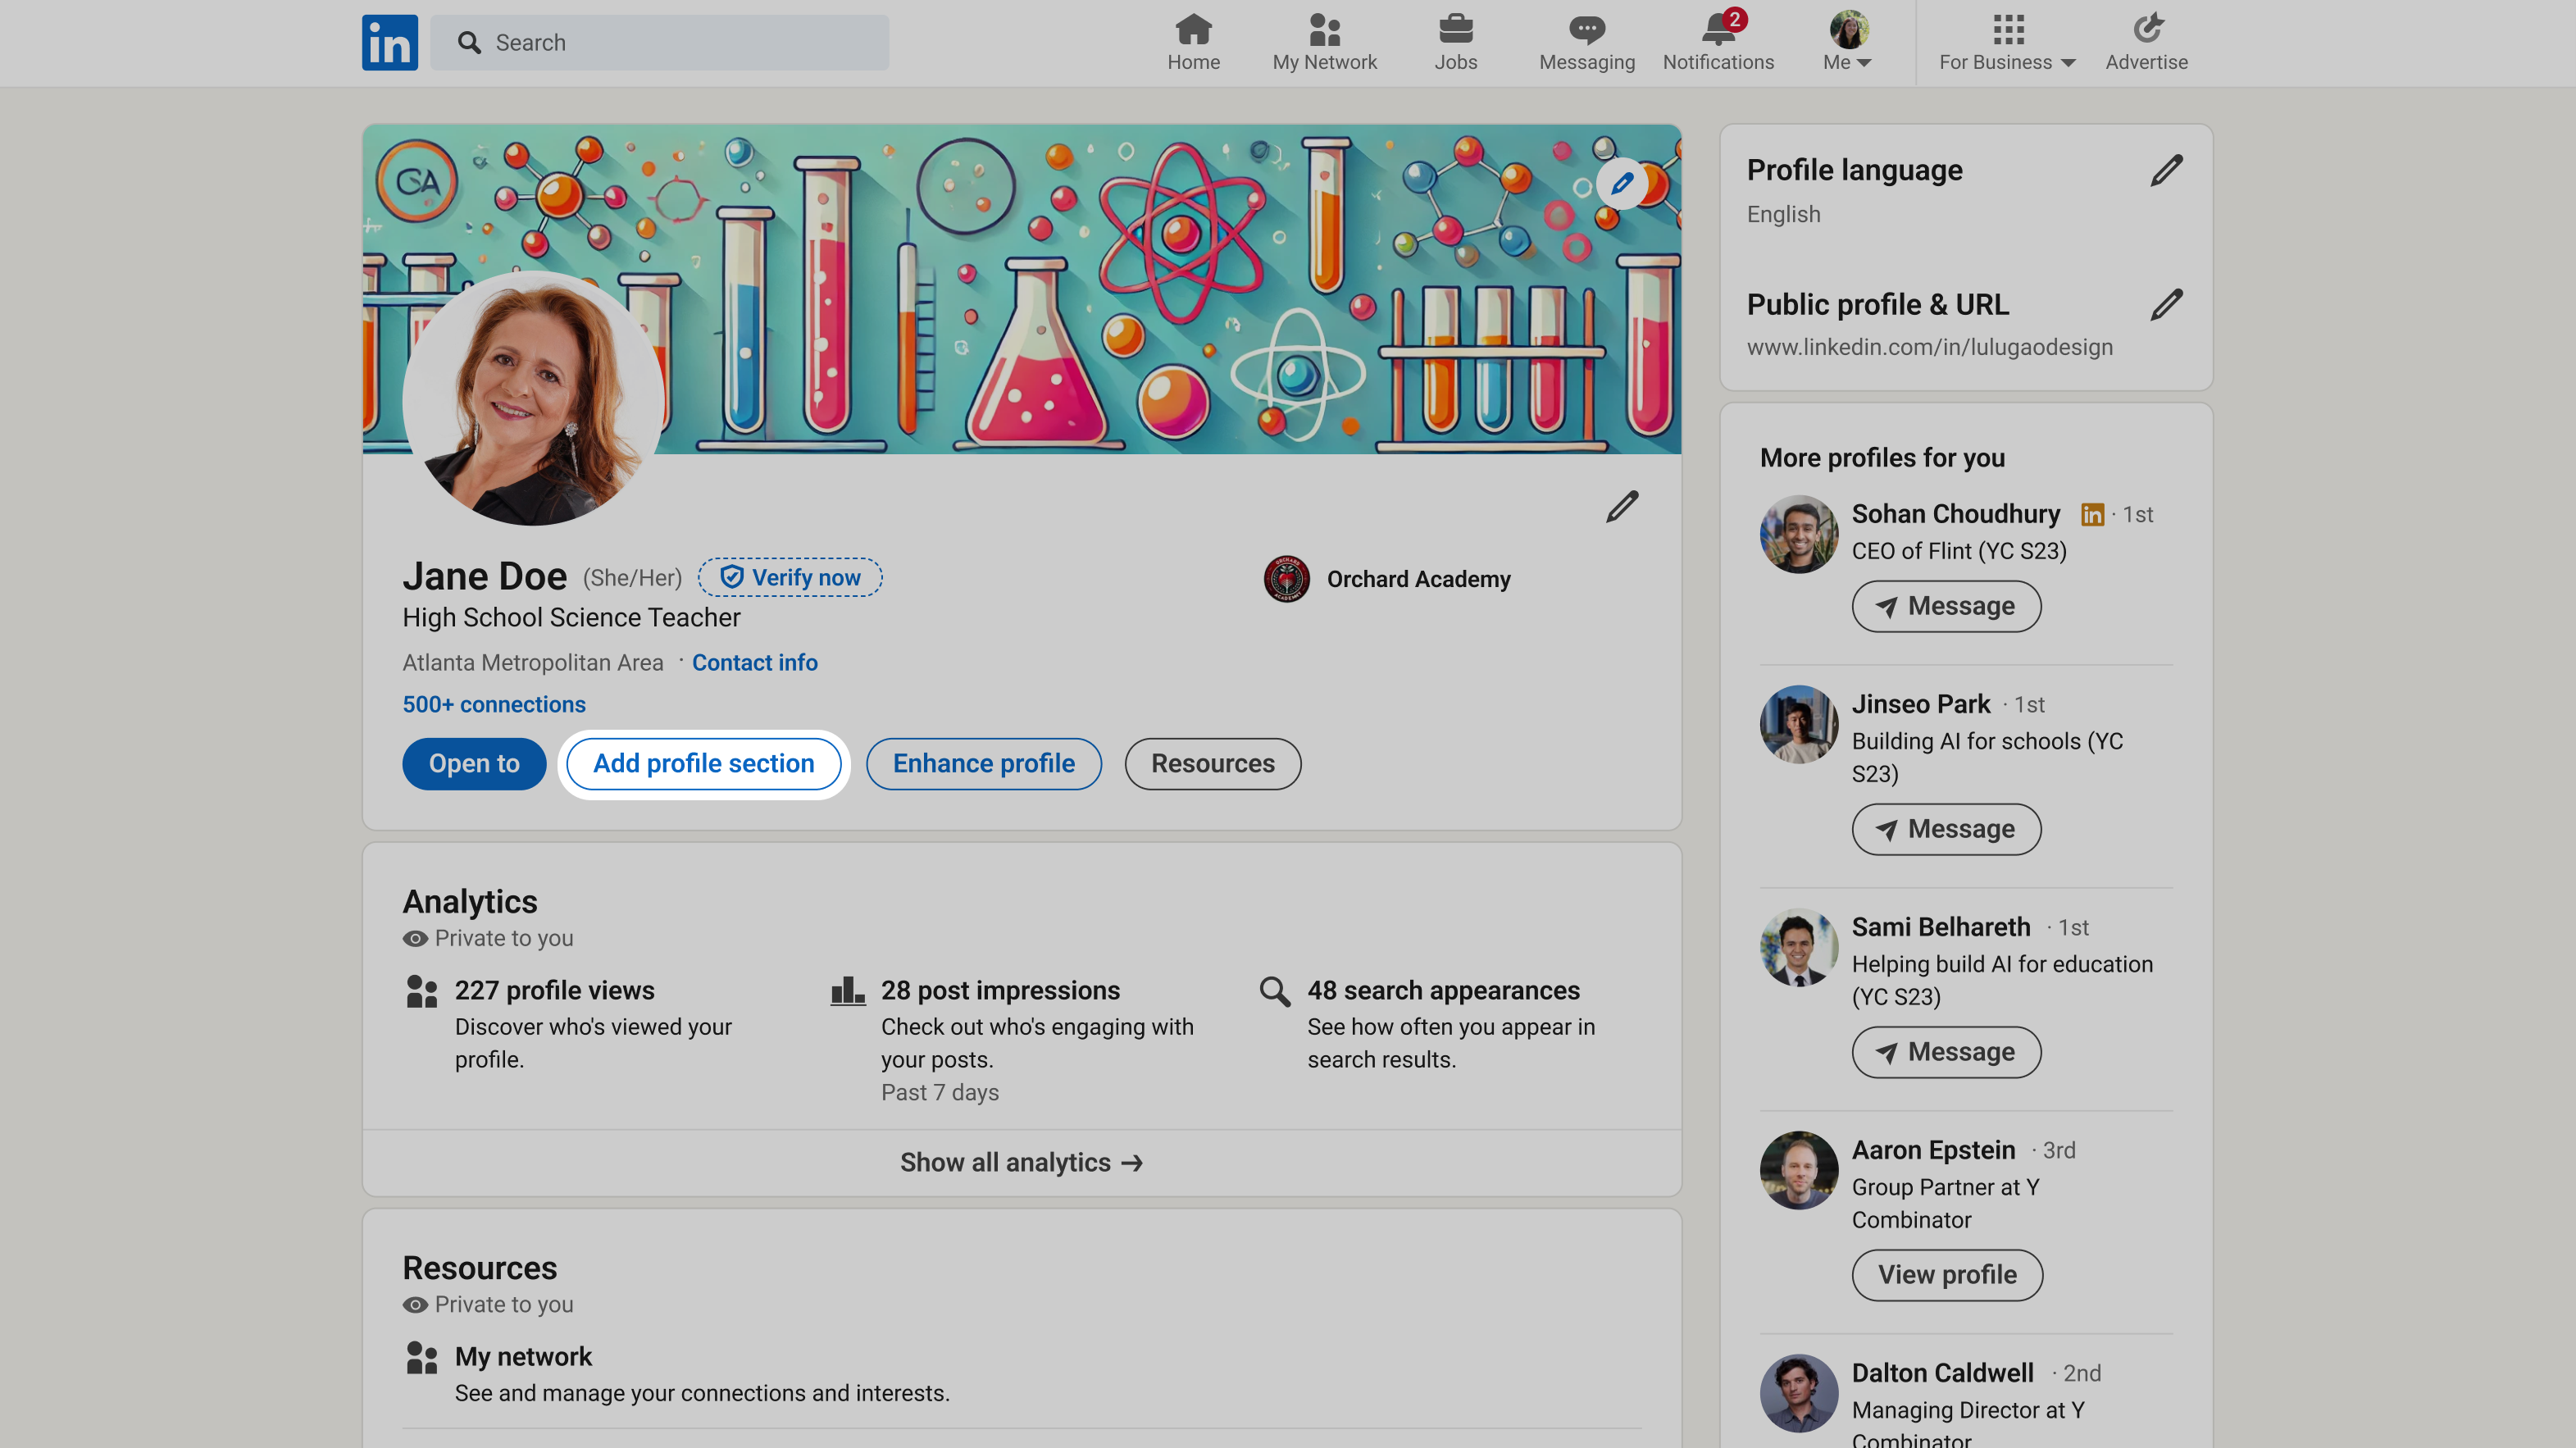Click Jane Doe's profile photo
Viewport: 2576px width, 1448px height.
534,398
